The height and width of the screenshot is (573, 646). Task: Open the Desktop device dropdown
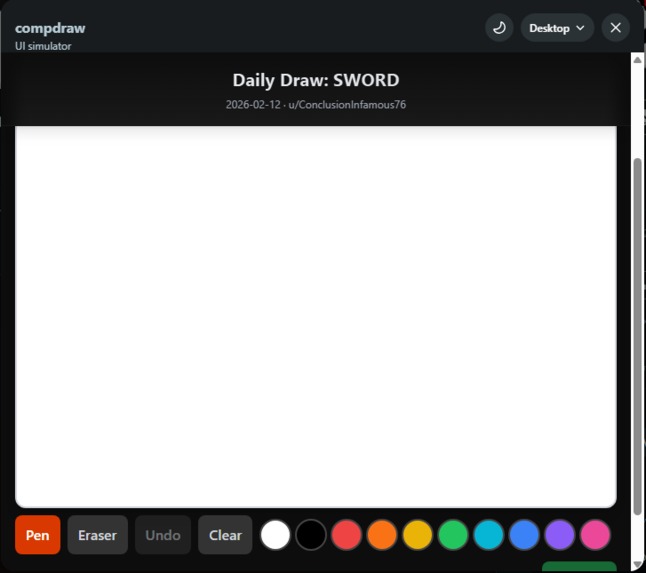(x=557, y=28)
